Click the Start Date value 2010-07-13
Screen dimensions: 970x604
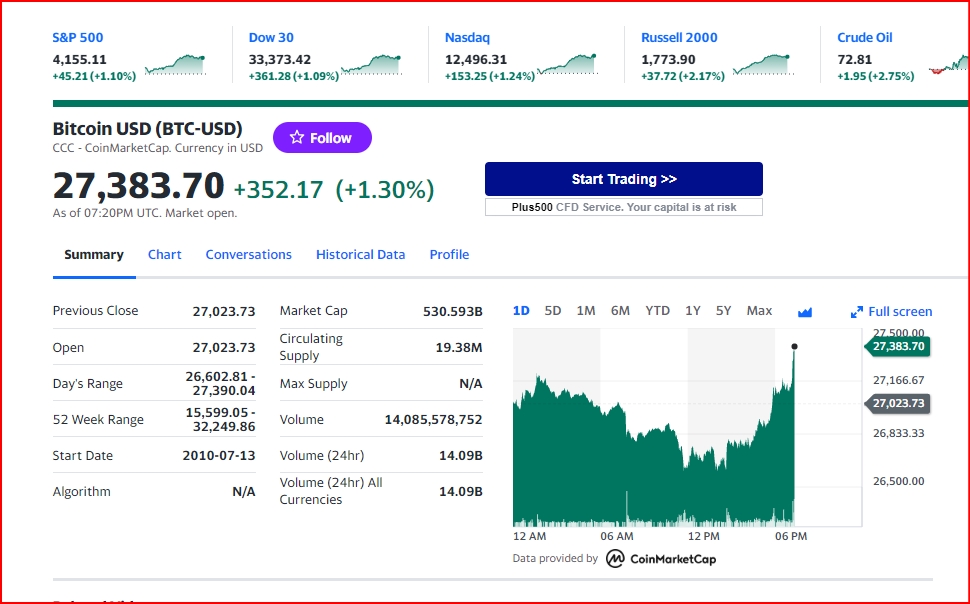[219, 455]
